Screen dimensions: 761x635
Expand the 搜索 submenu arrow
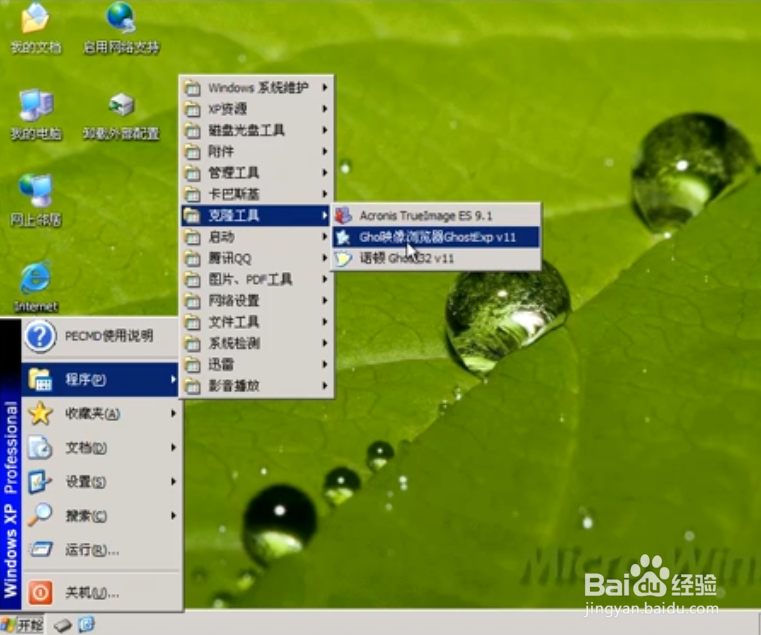click(173, 516)
